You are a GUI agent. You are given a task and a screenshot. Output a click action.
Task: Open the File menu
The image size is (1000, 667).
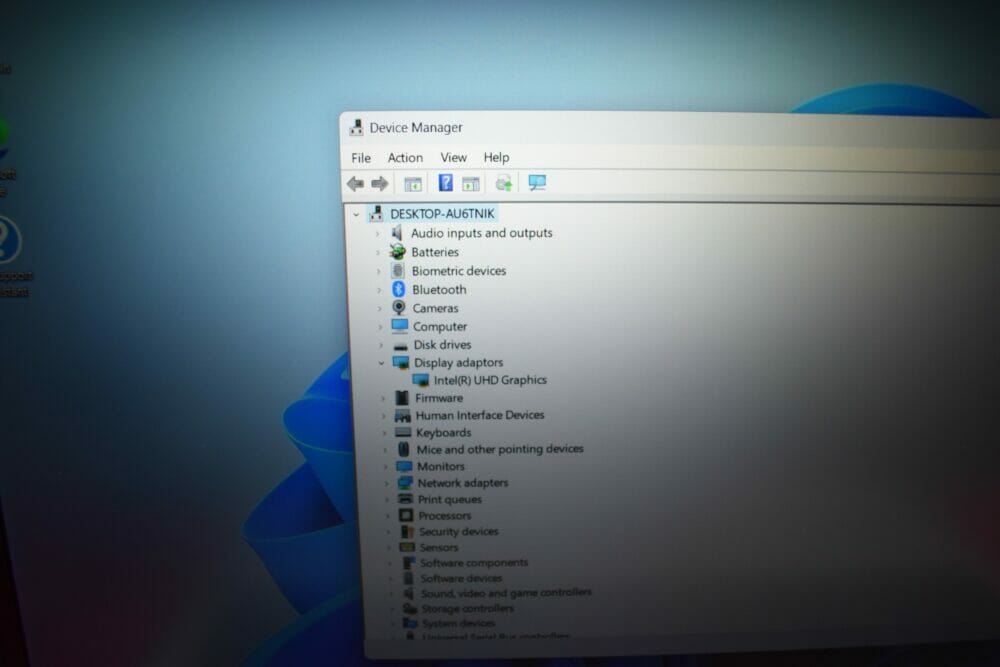[361, 158]
